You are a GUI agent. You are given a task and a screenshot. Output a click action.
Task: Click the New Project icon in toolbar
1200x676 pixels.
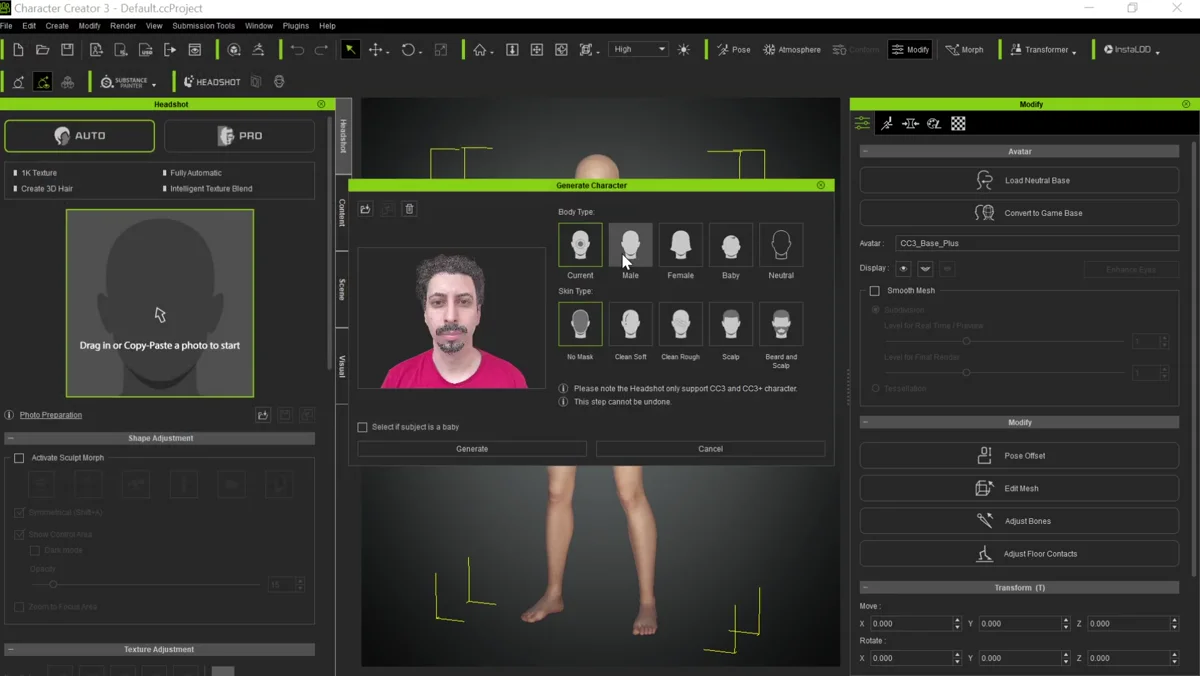pos(18,49)
